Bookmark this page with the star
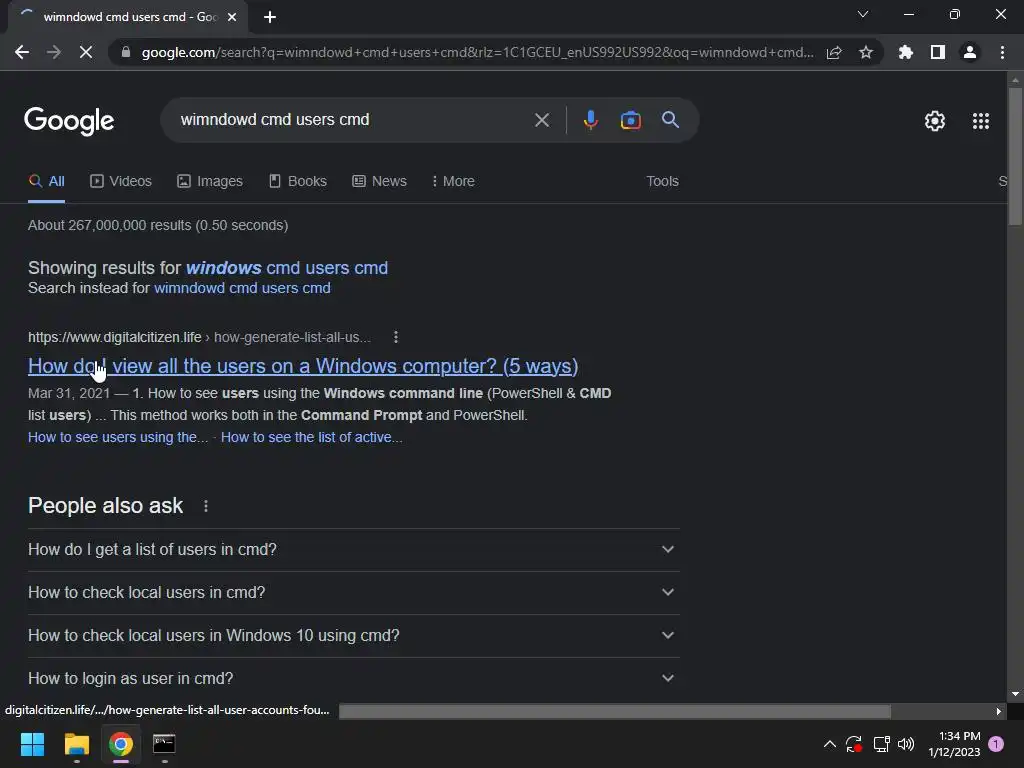Screen dimensions: 1024x768 866,52
